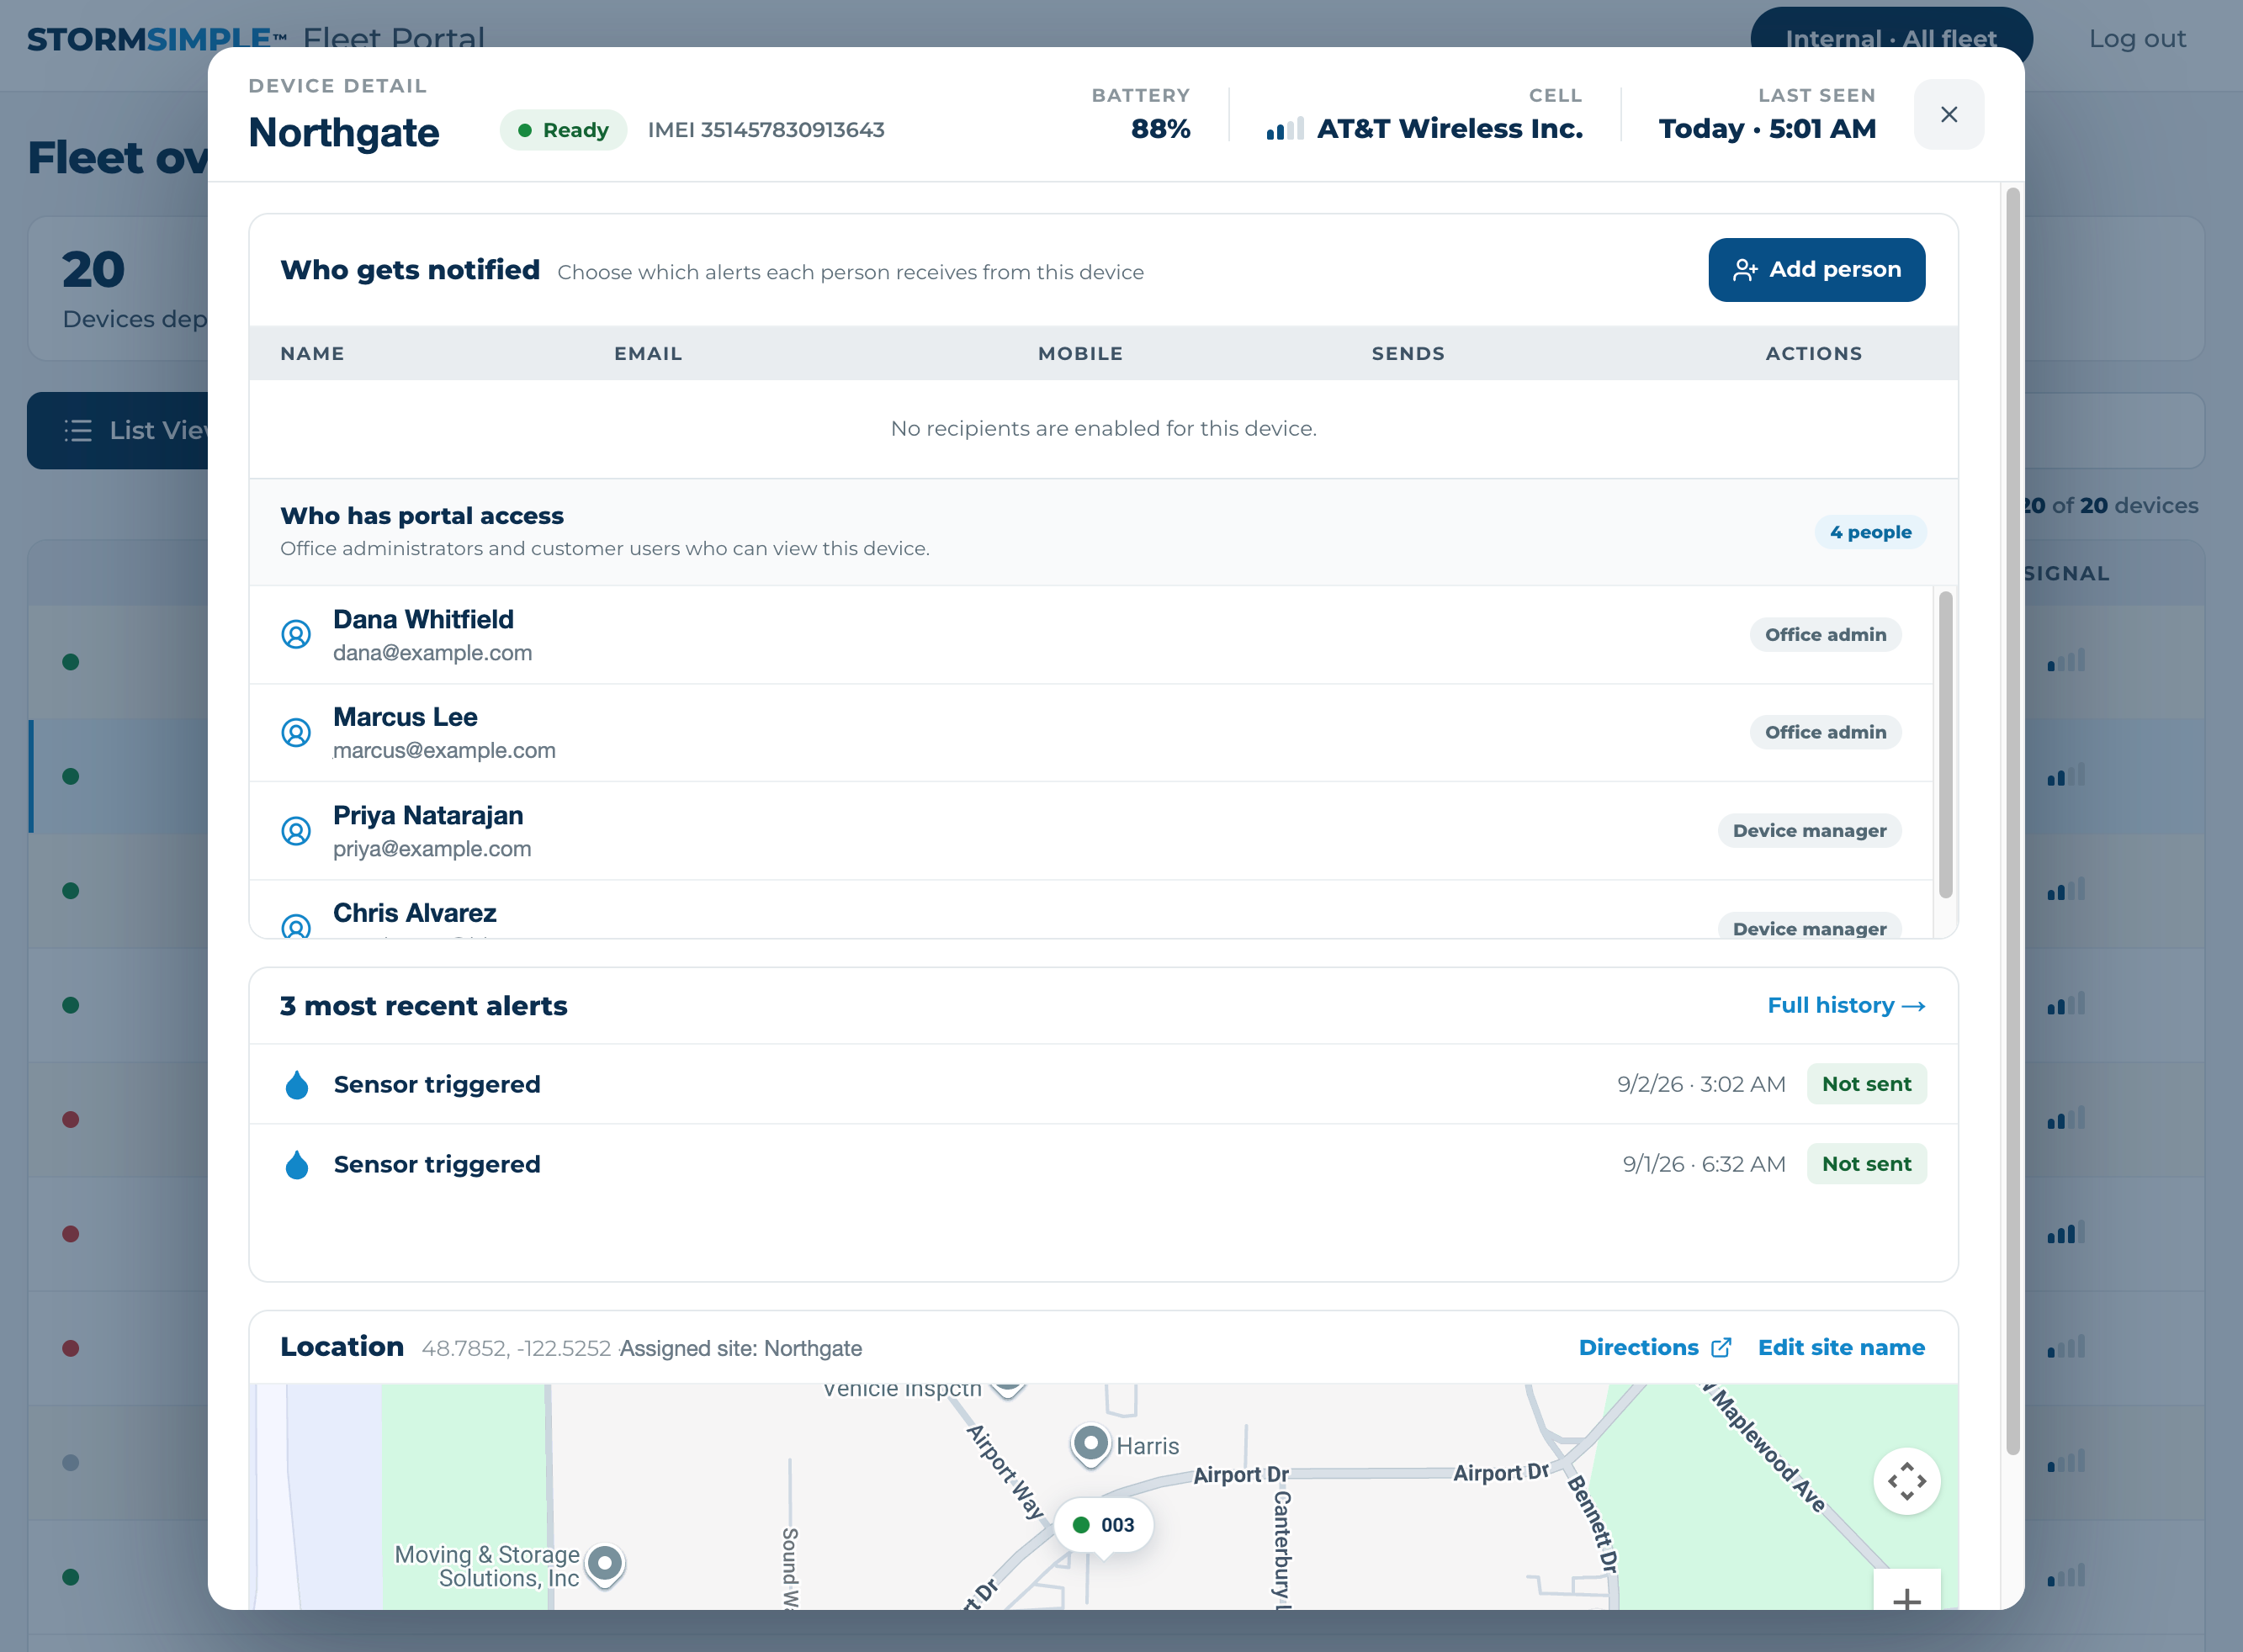The width and height of the screenshot is (2243, 1652).
Task: Click priya@example.com email
Action: (432, 849)
